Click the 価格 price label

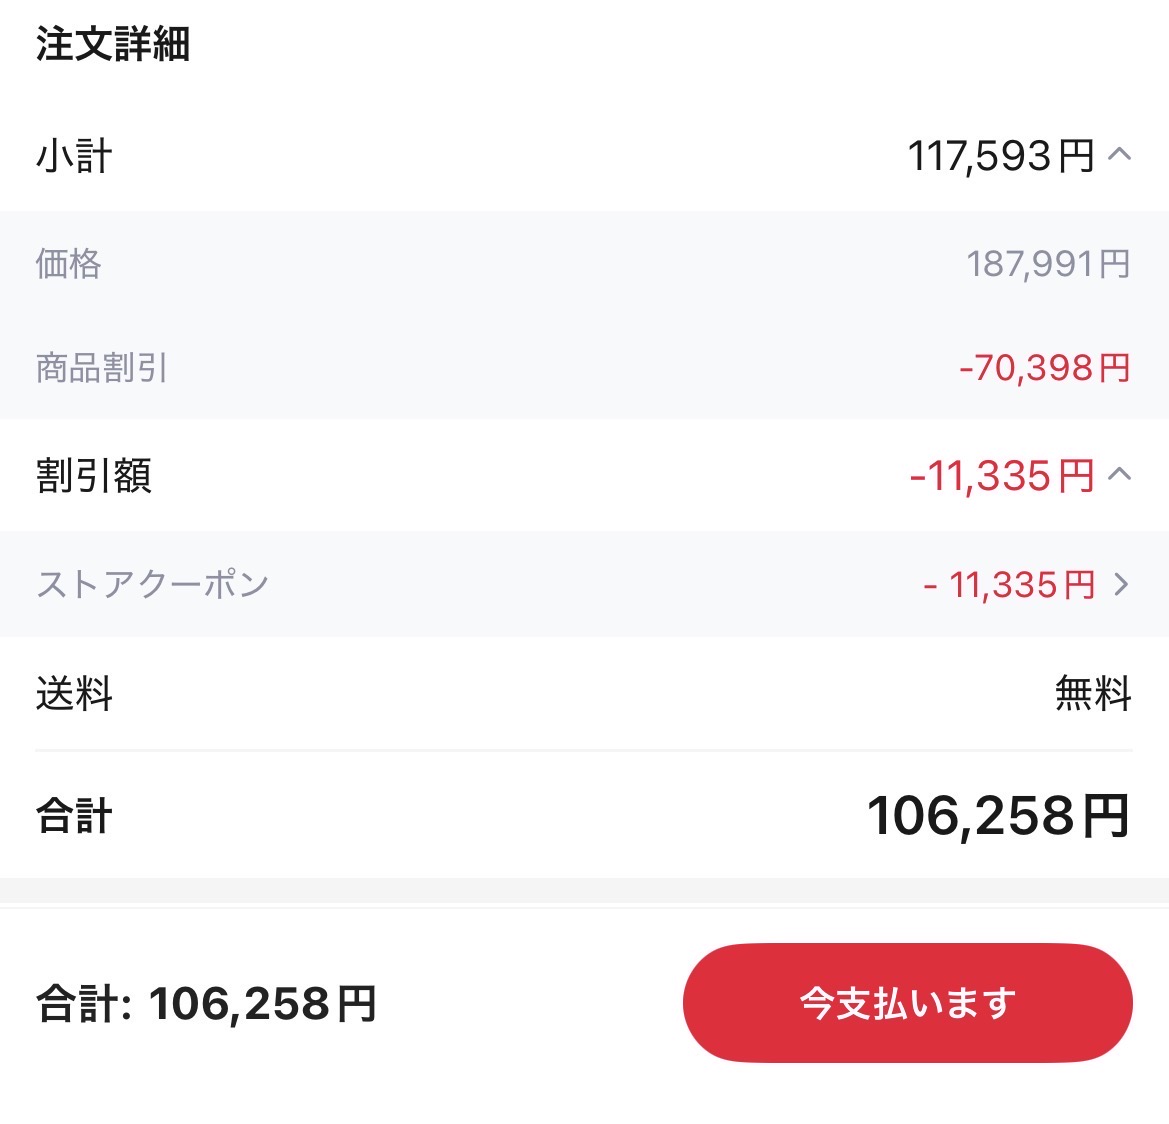click(69, 265)
